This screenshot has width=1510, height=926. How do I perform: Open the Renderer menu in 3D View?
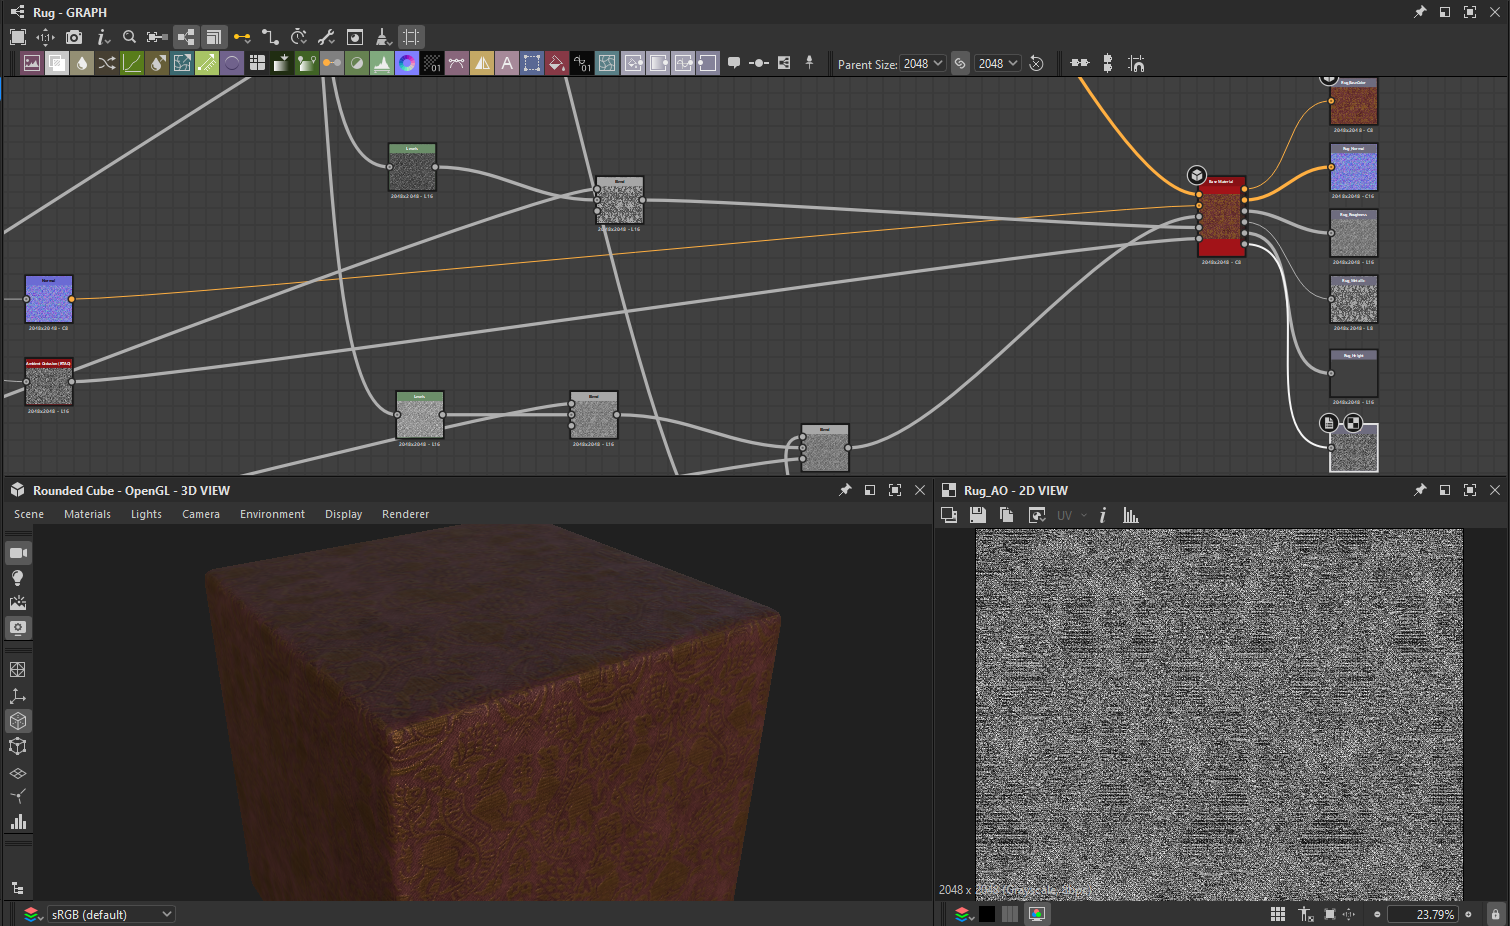[x=405, y=514]
